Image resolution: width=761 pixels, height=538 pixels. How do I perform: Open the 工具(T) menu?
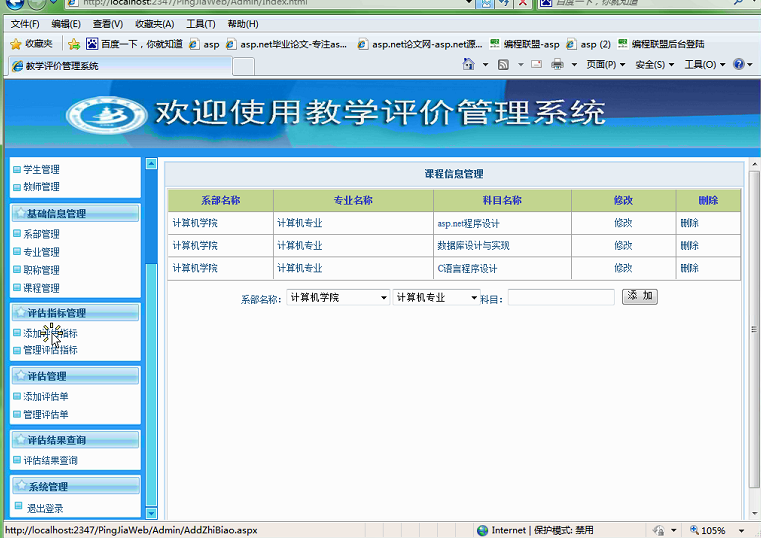click(x=201, y=24)
